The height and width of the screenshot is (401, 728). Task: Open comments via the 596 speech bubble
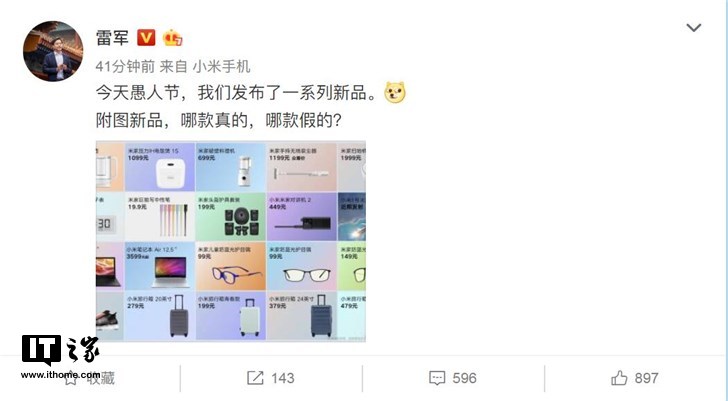tap(437, 378)
